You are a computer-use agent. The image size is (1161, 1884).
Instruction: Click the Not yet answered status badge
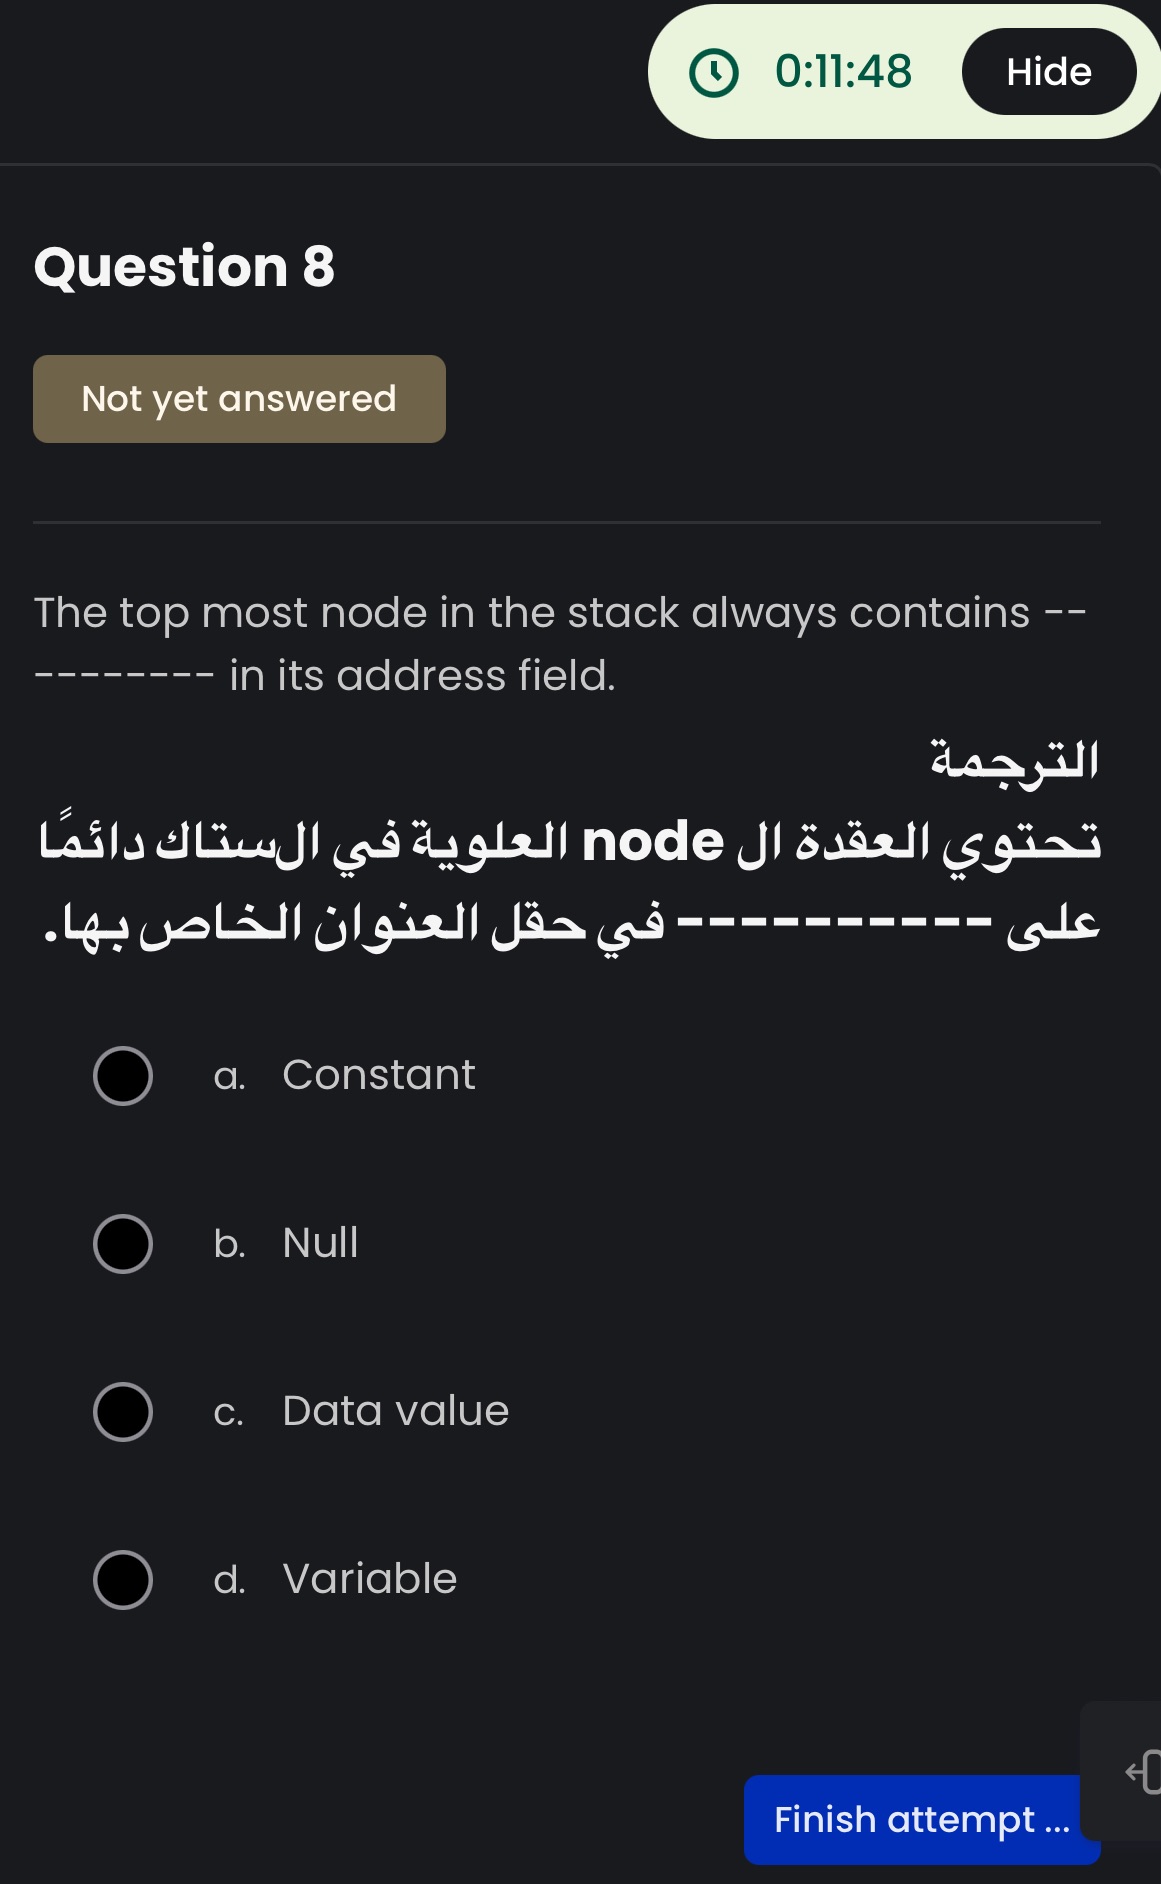[240, 398]
